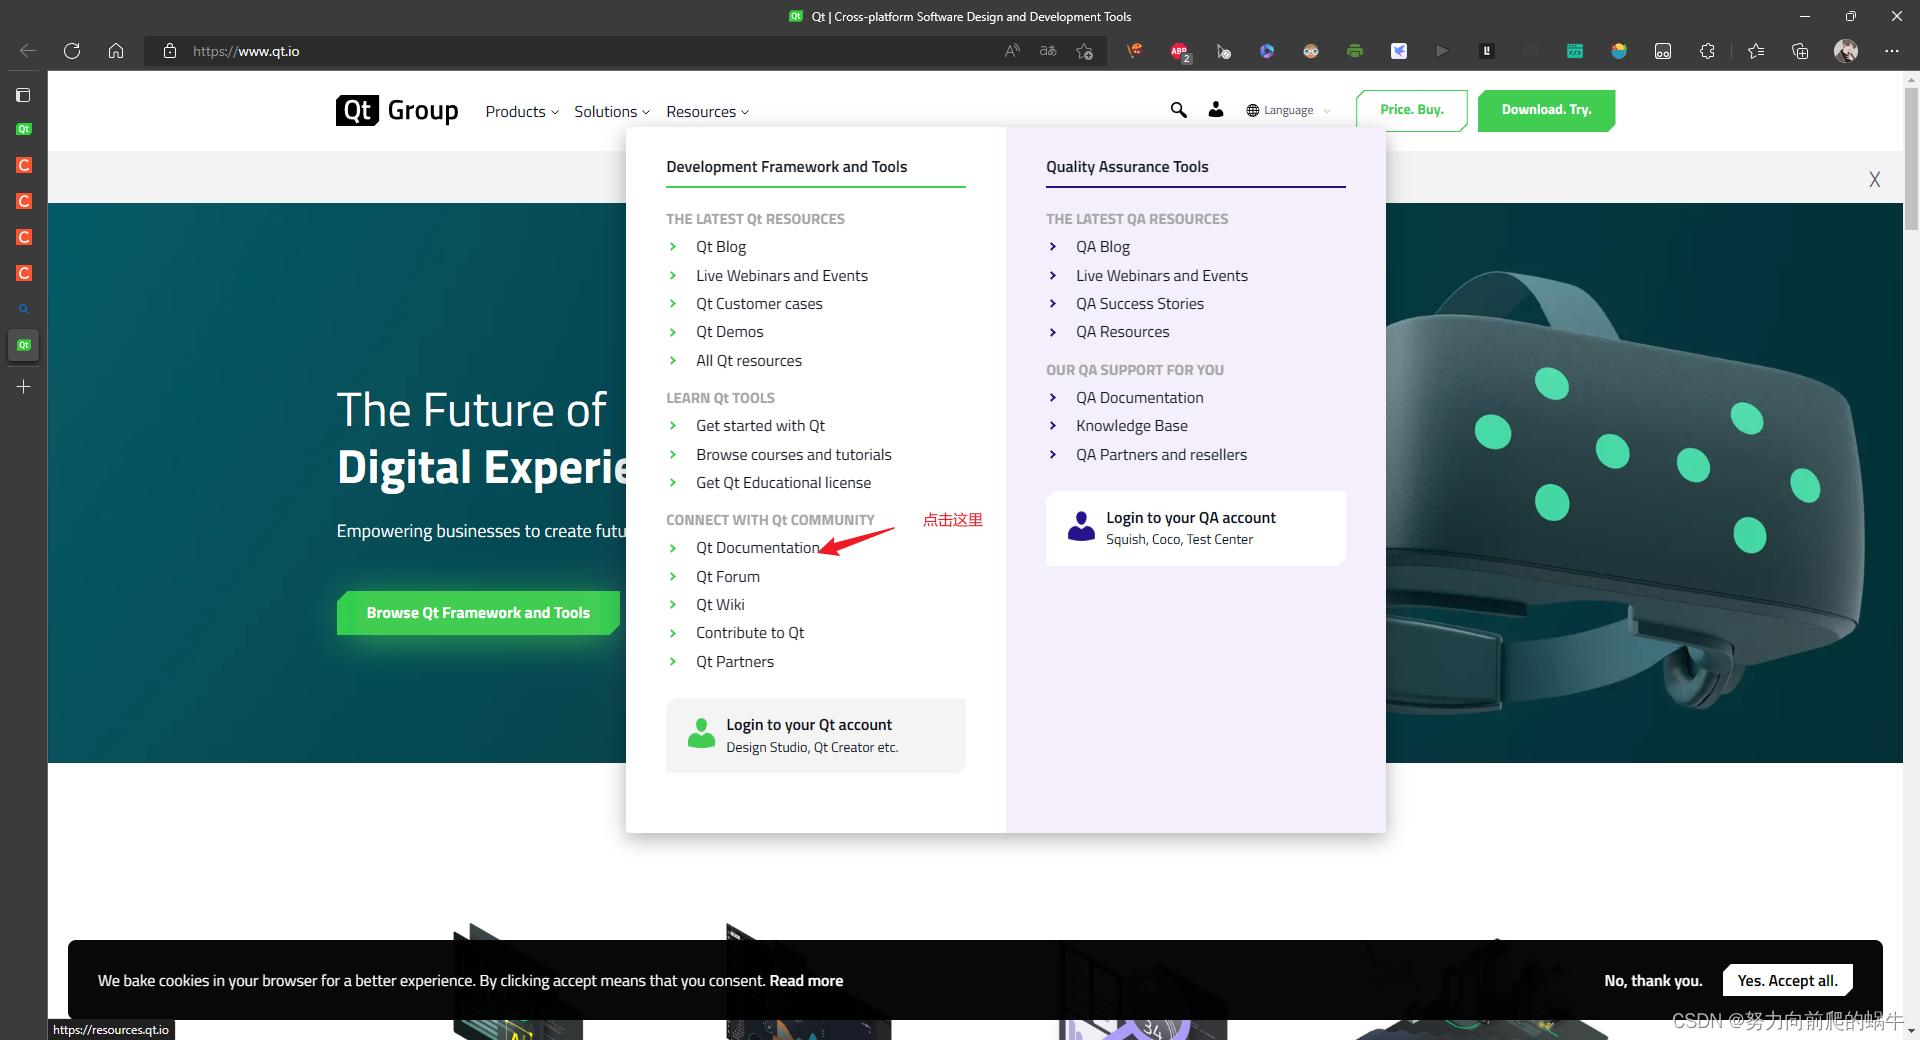This screenshot has width=1920, height=1040.
Task: Open Live Webinars and Events under Qt resources
Action: 782,276
